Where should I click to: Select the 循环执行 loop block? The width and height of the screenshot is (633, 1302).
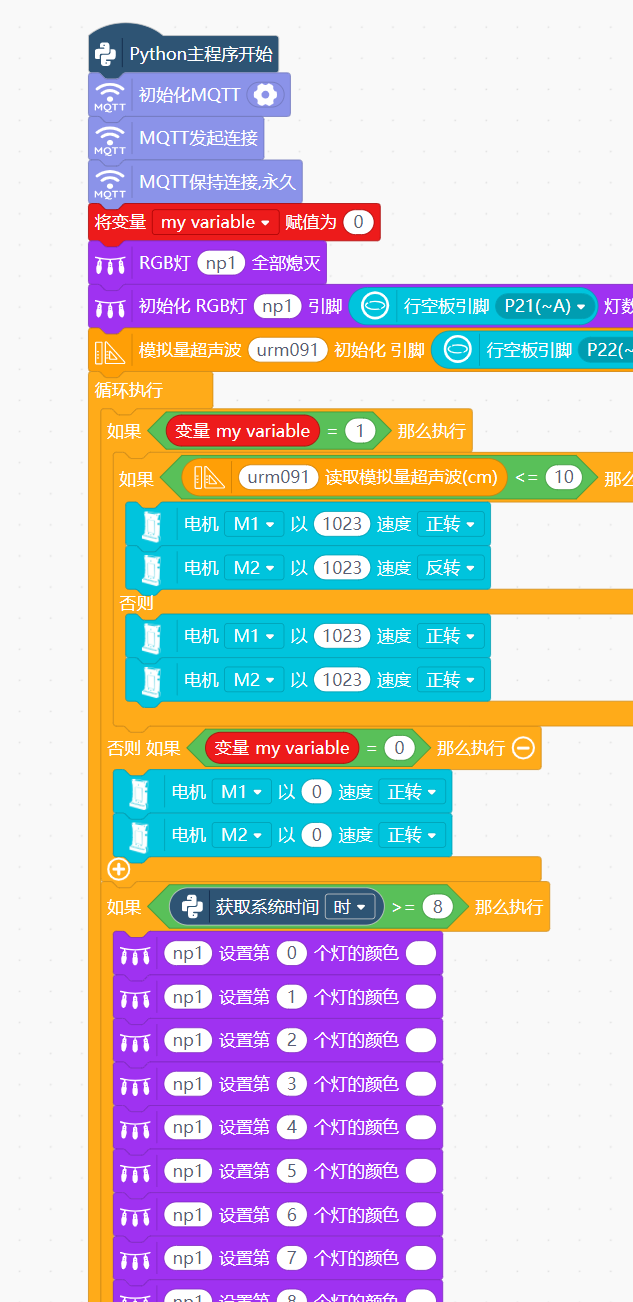pyautogui.click(x=130, y=390)
